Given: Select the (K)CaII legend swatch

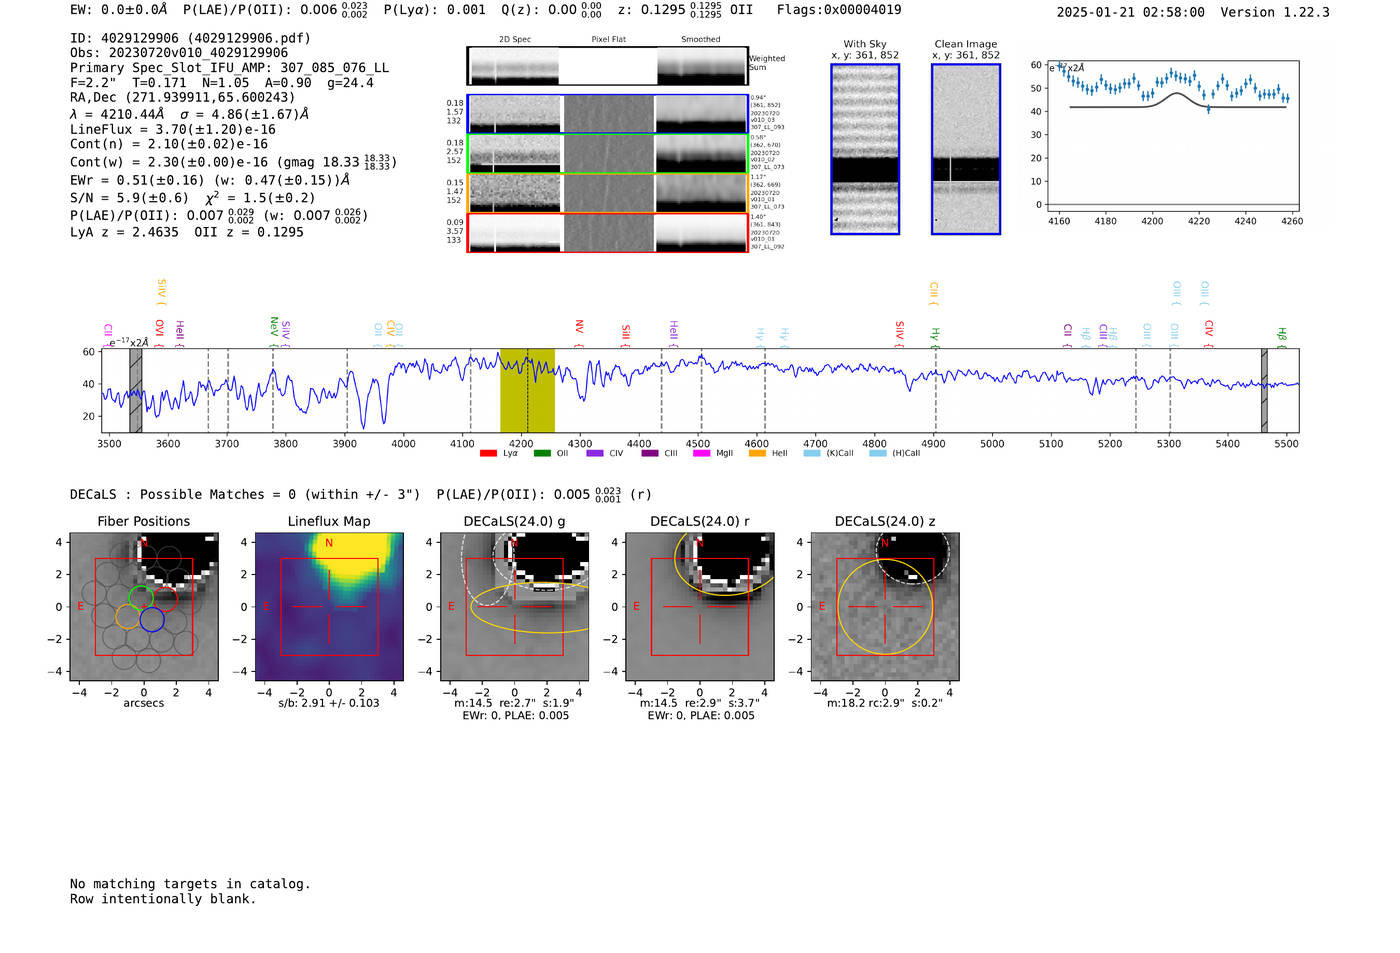Looking at the screenshot, I should (x=812, y=453).
